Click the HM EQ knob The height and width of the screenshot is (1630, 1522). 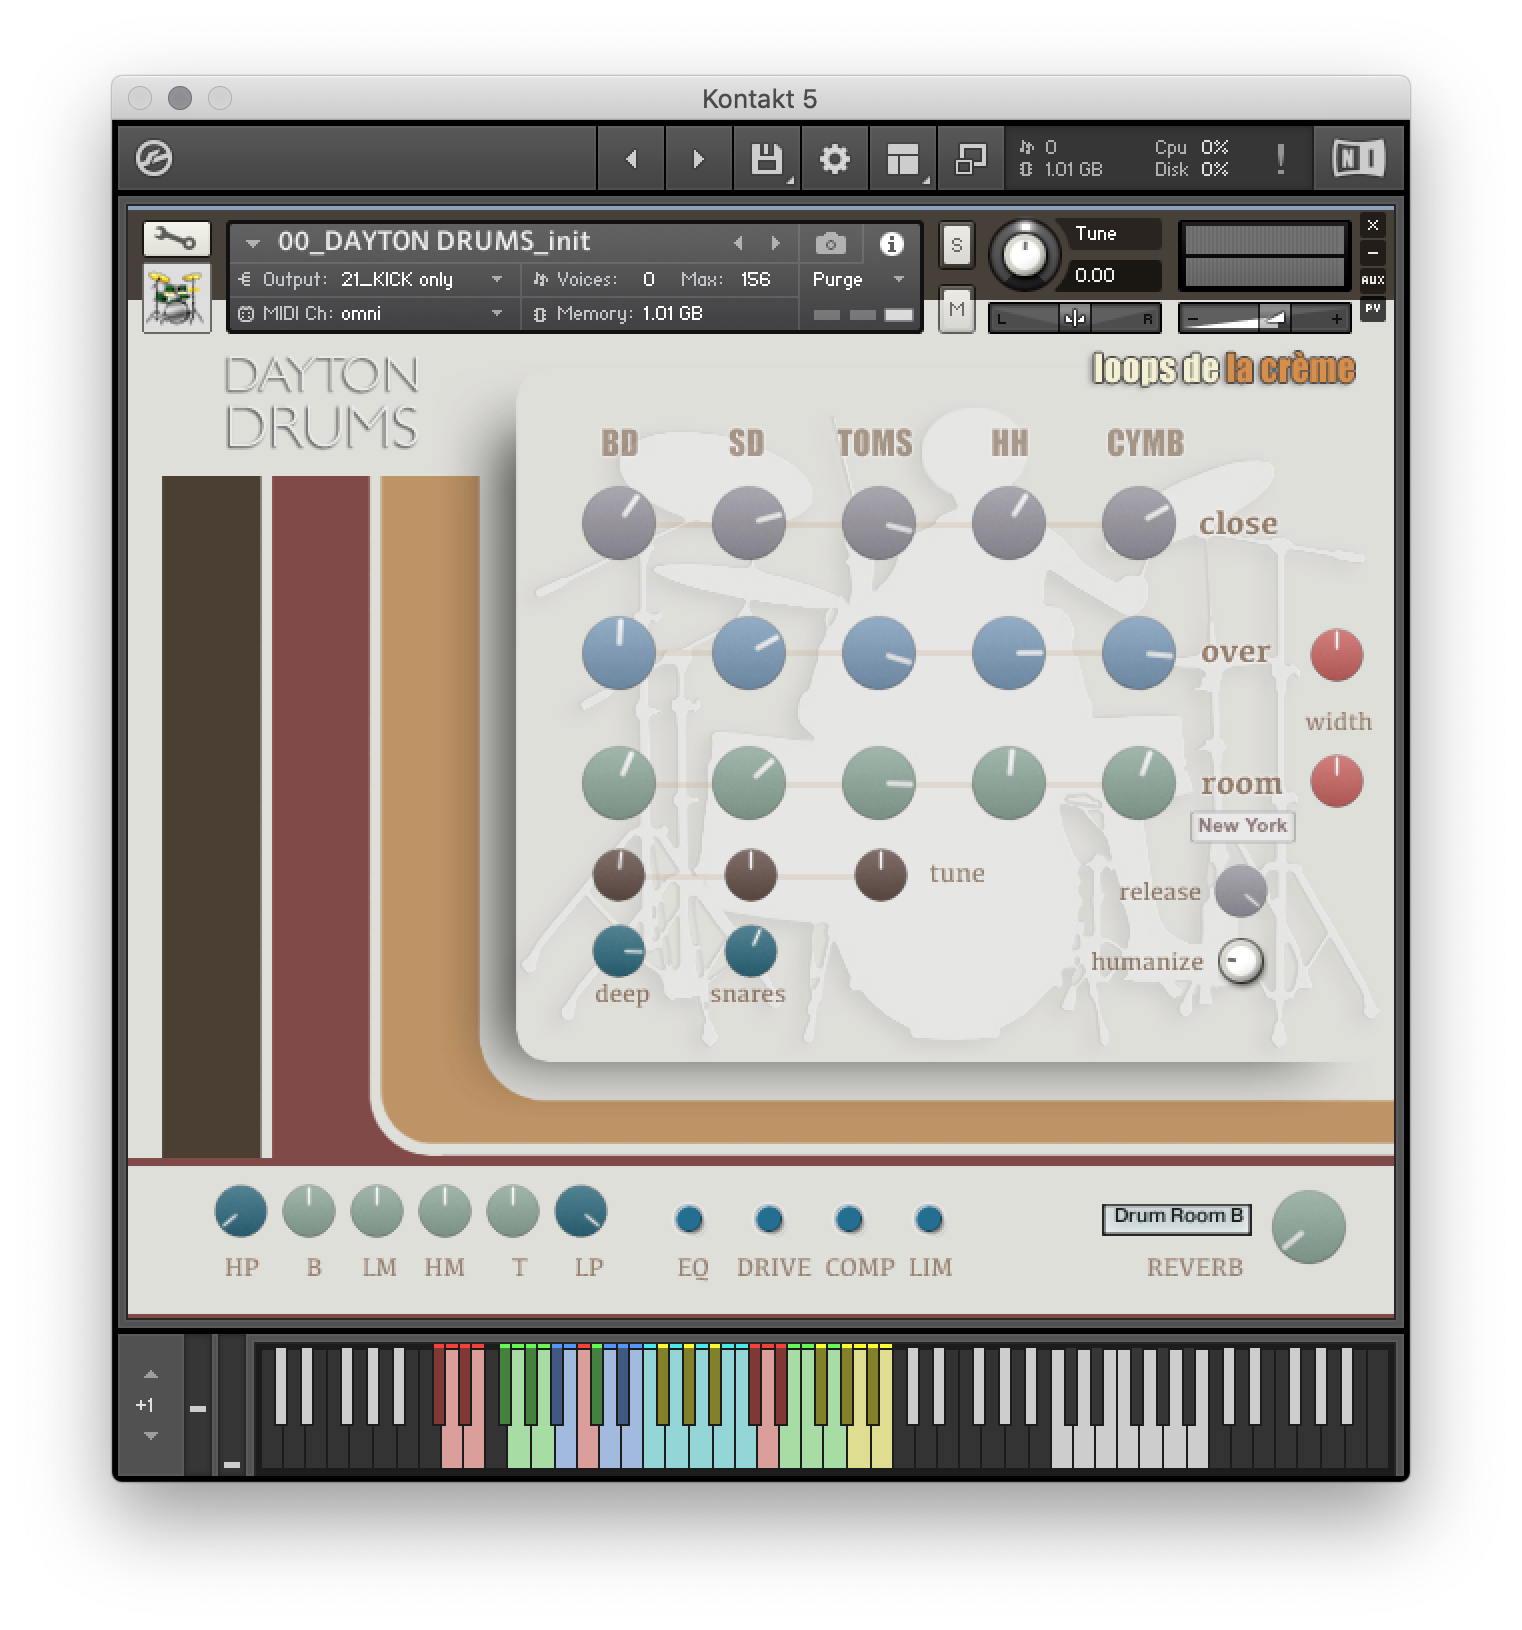(x=445, y=1211)
